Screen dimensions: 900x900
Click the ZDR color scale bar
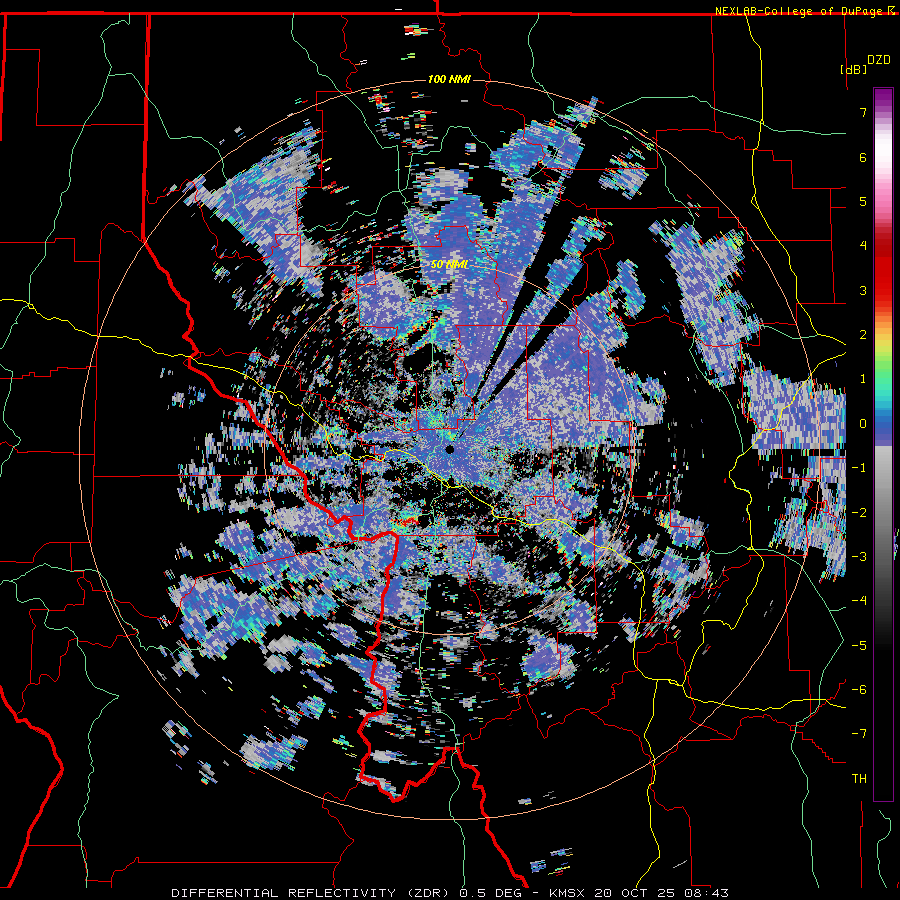(883, 444)
